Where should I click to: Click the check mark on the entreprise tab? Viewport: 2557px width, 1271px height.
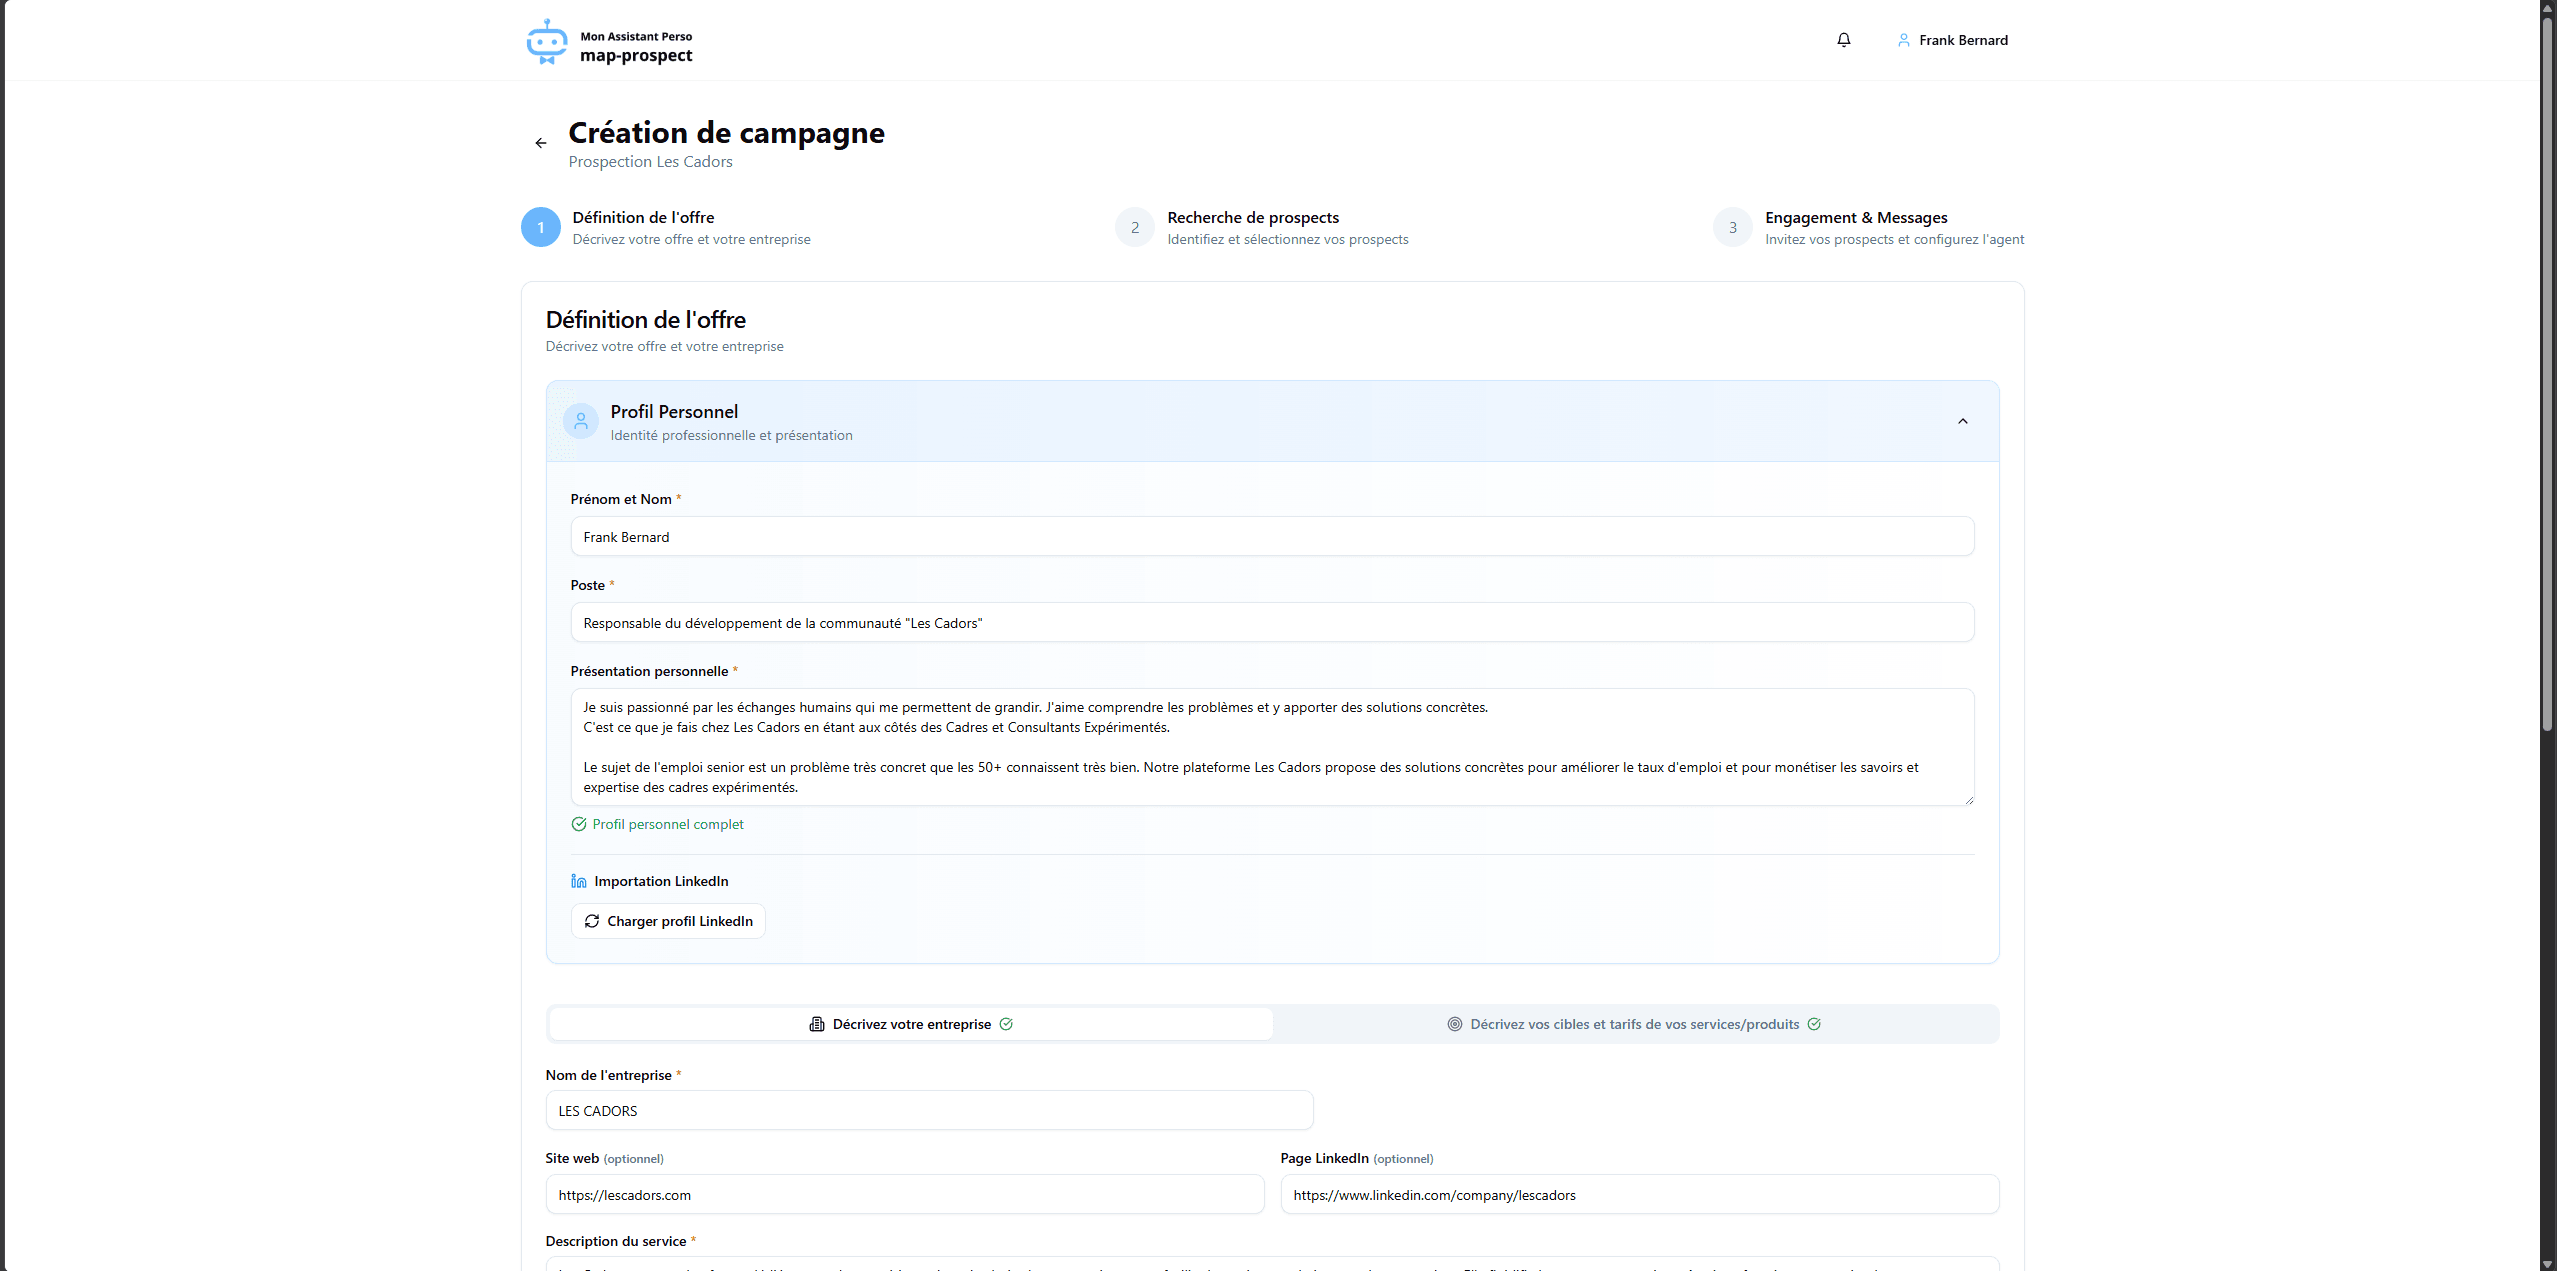[x=1006, y=1024]
